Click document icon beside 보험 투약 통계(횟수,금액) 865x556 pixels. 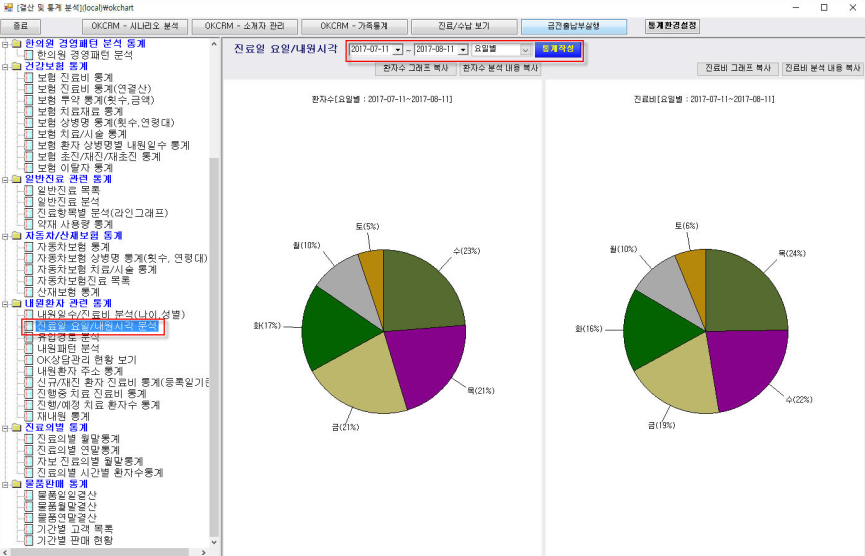(28, 100)
